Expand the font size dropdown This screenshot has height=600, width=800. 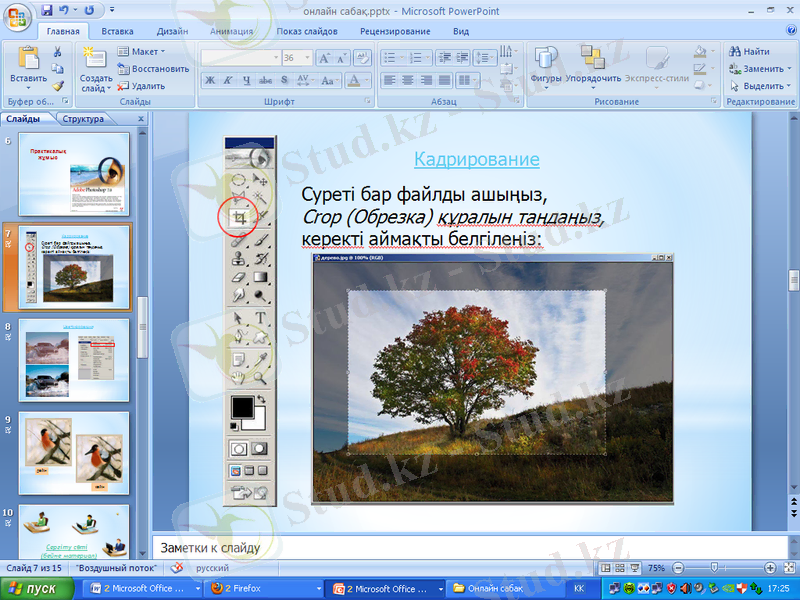tap(306, 59)
